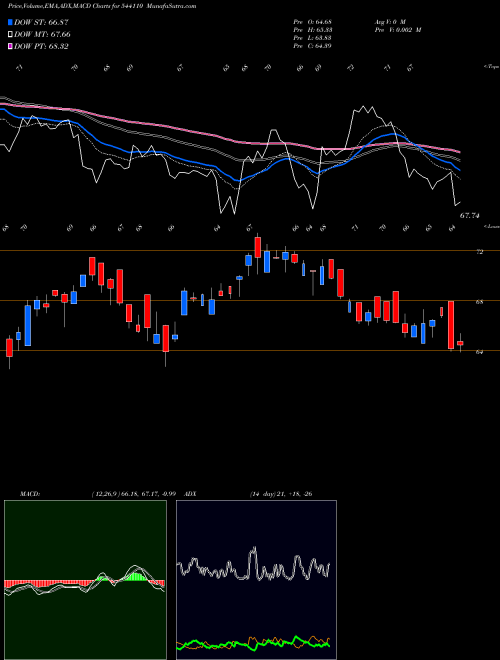Click MACD values (12,26,9) 66.18, 67.17, -0.99

click(136, 494)
